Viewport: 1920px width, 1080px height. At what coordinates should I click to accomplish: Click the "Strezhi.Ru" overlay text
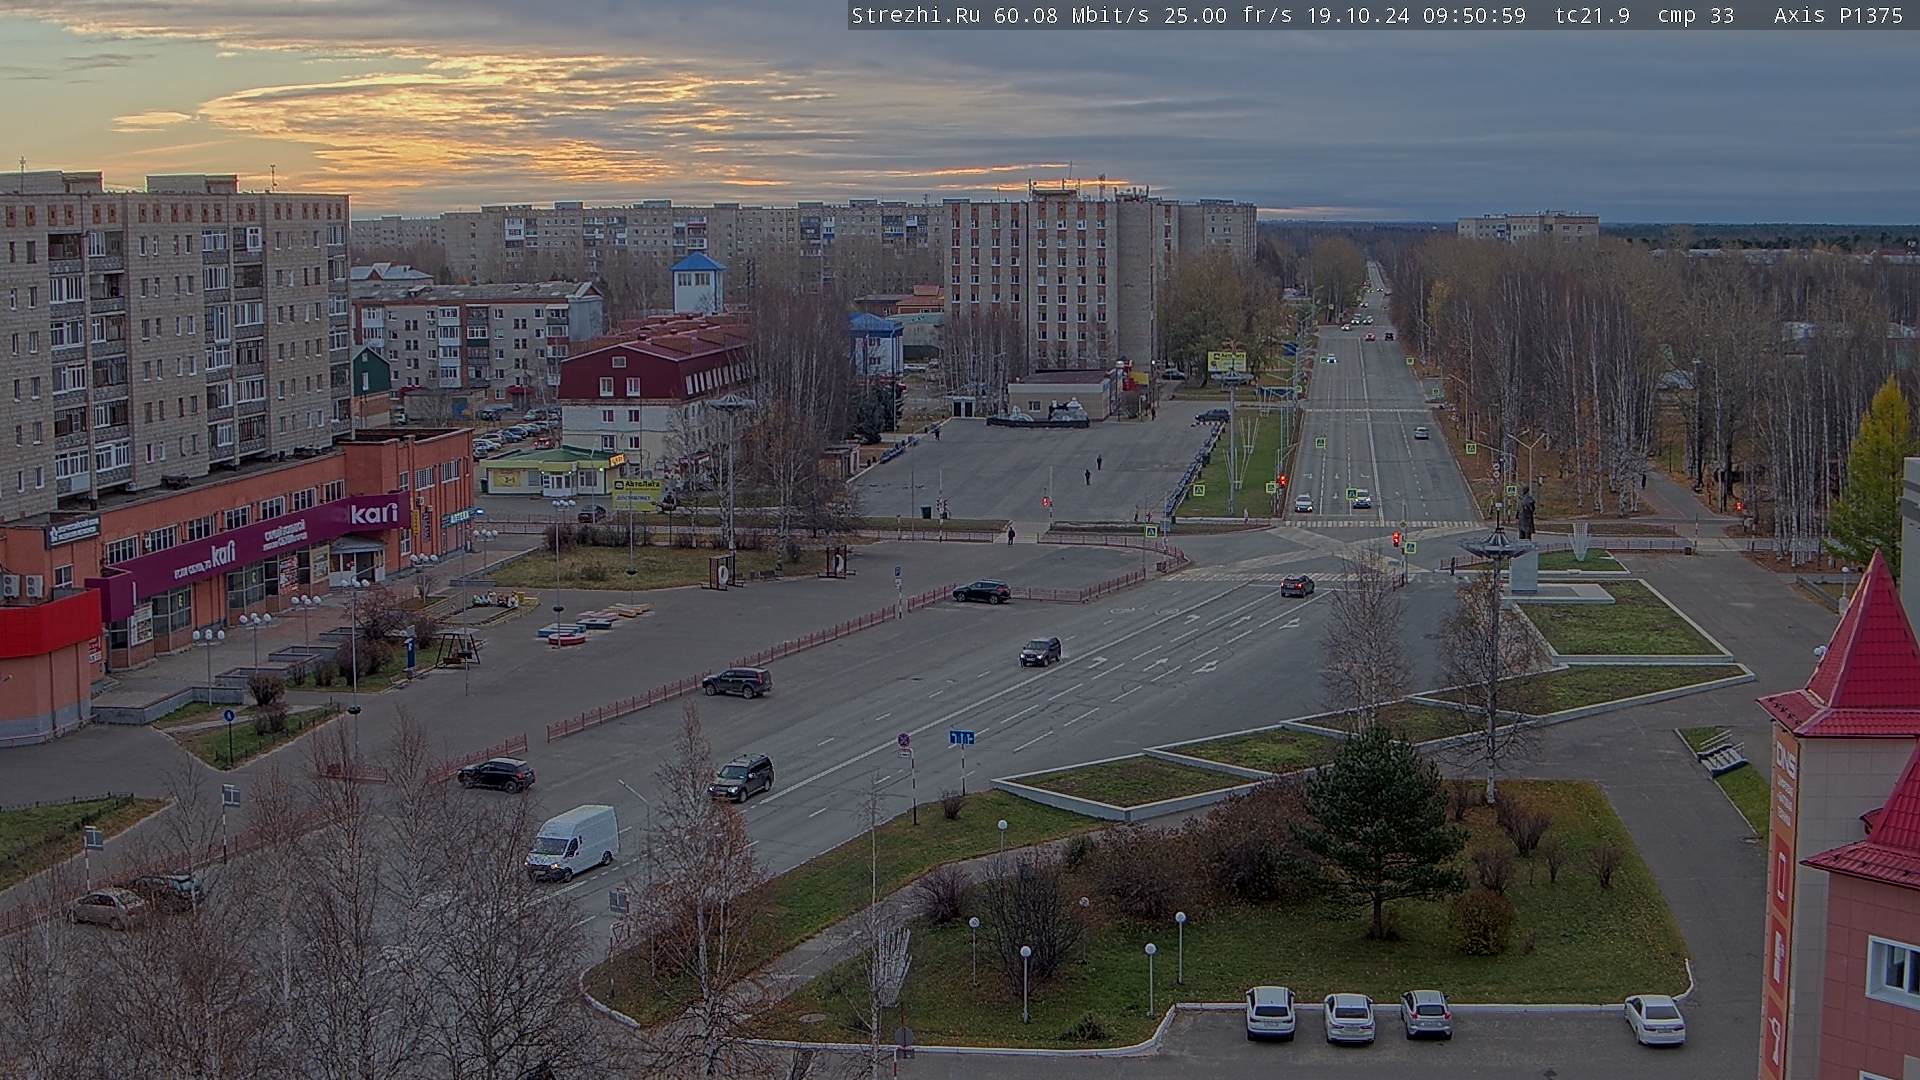coord(915,15)
